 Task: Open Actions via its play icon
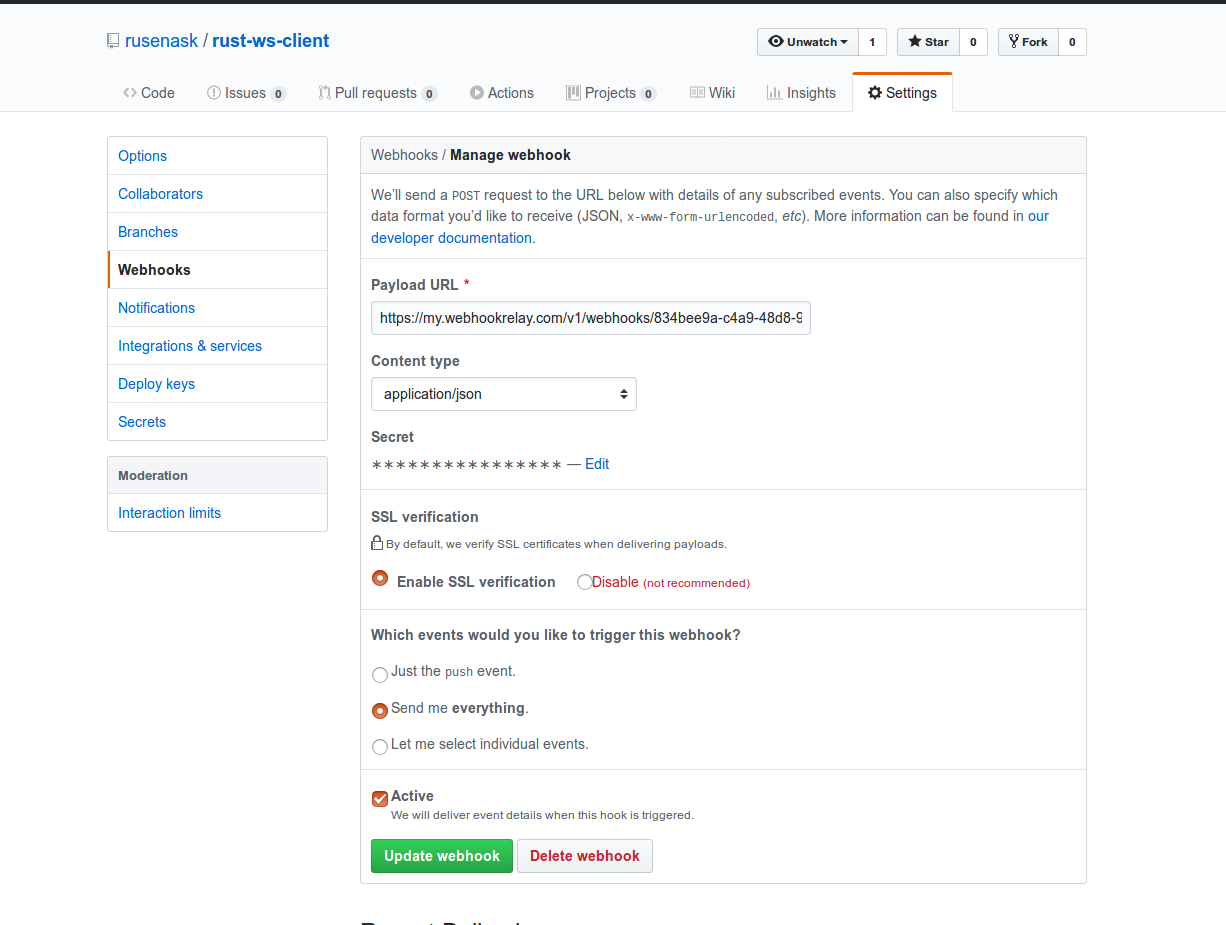[475, 92]
